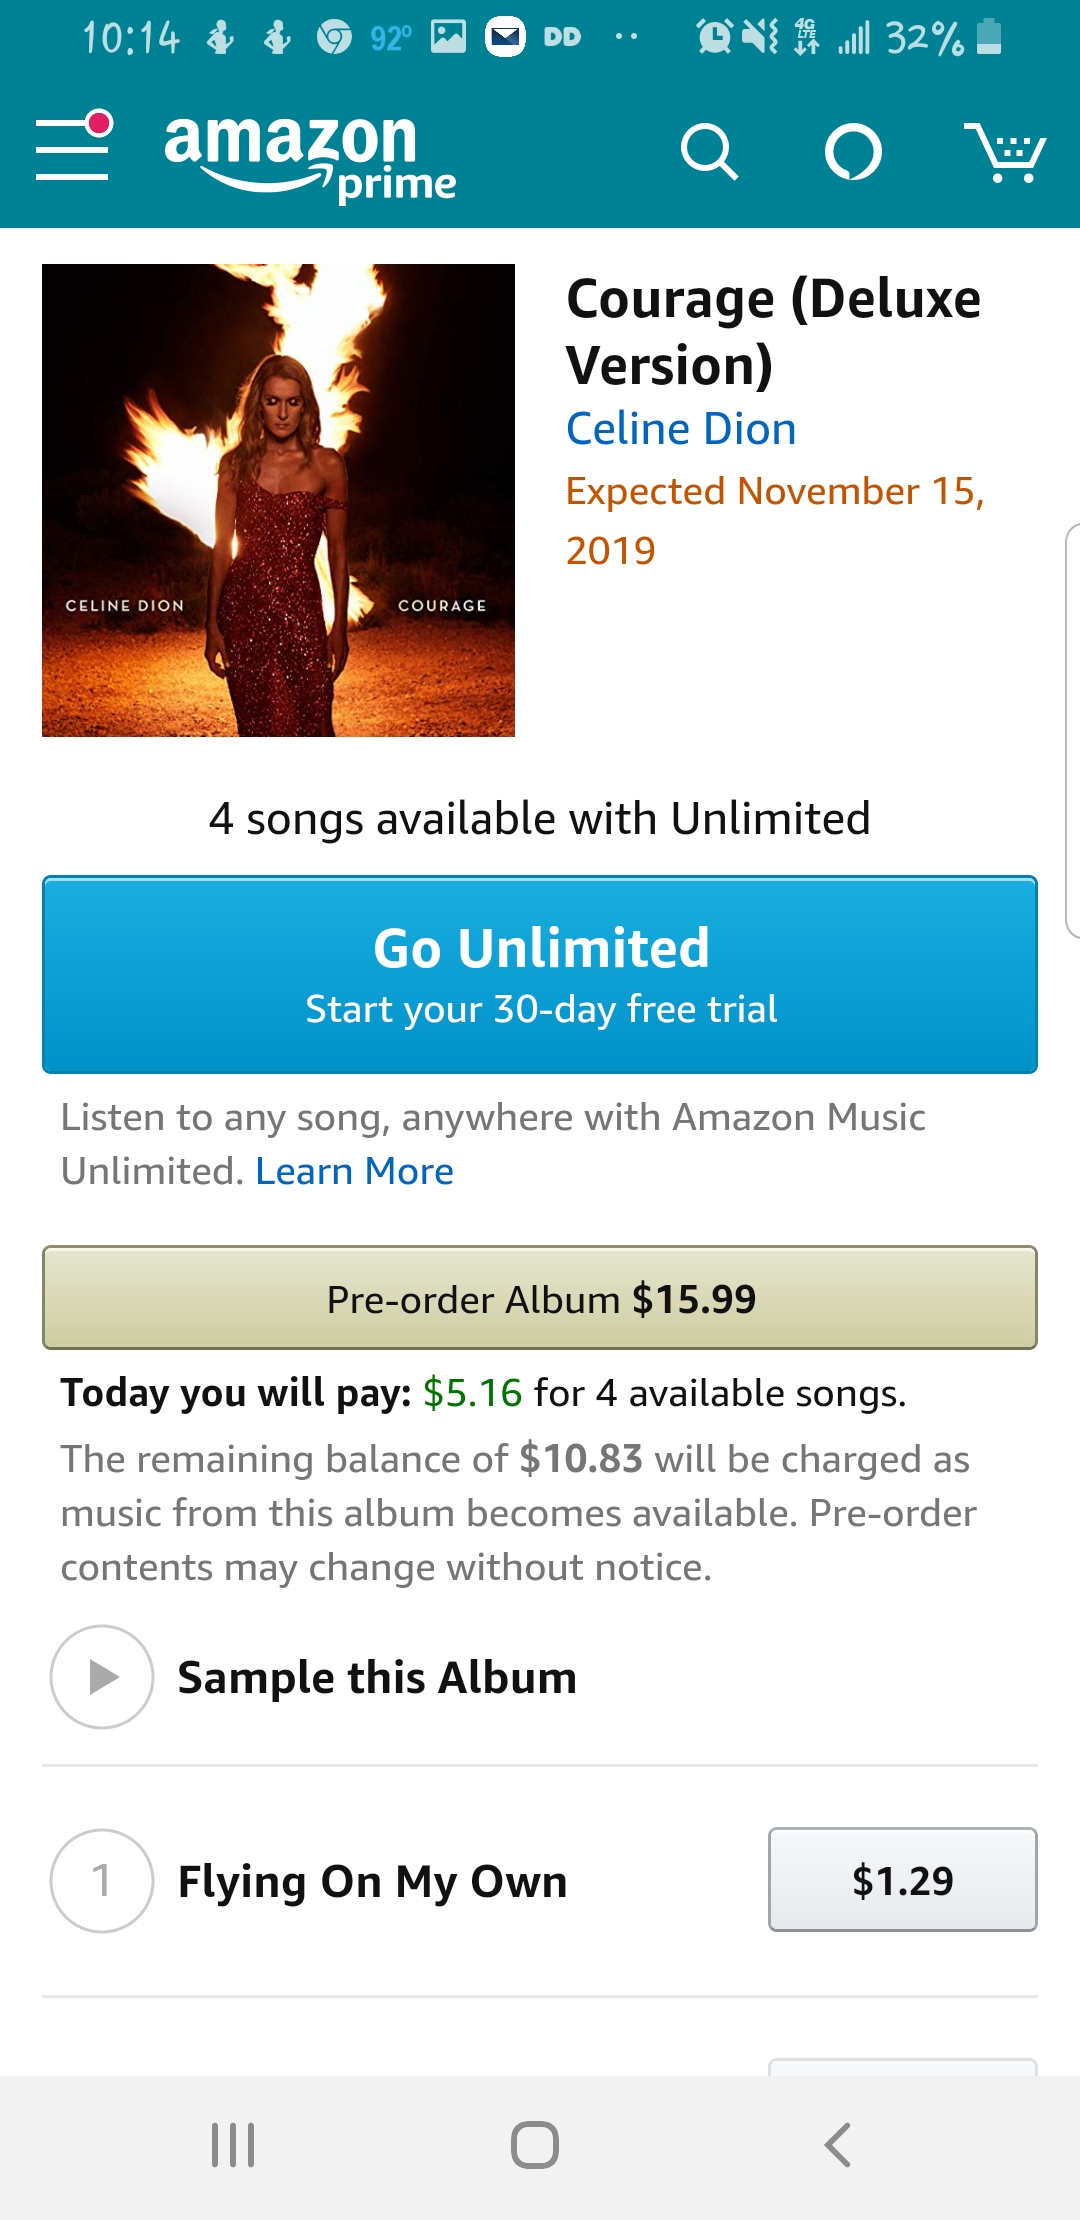Buy Flying On My Own for $1.29
The height and width of the screenshot is (2220, 1080).
click(x=902, y=1880)
